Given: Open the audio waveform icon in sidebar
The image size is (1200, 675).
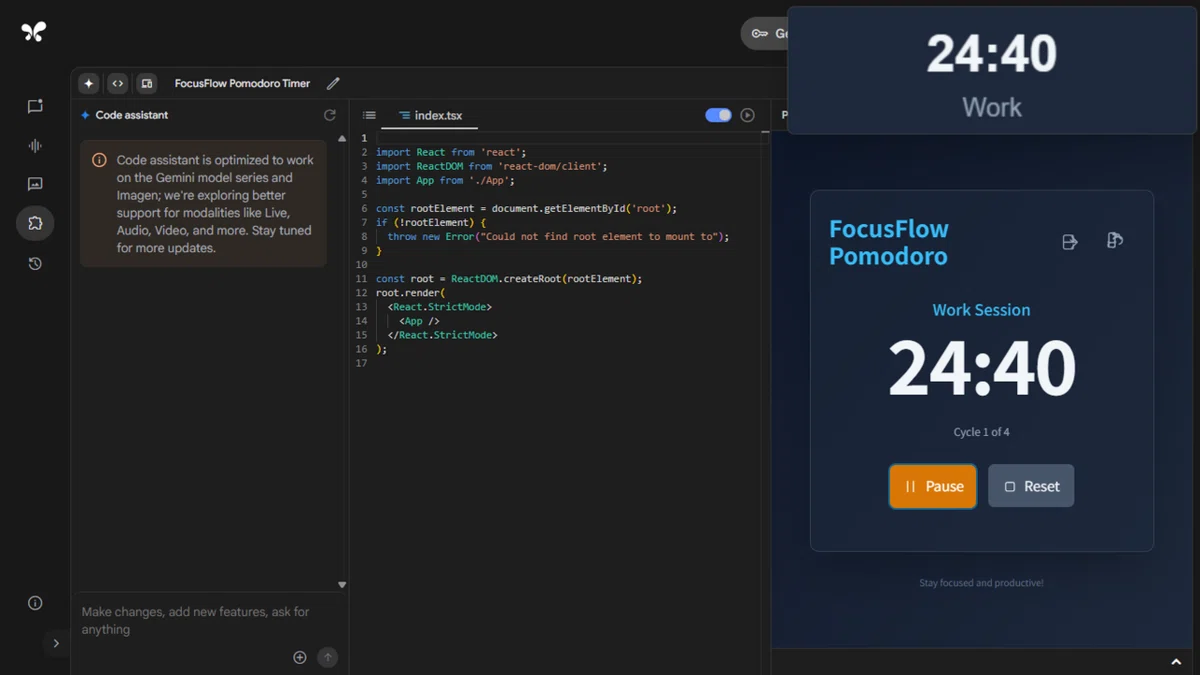Looking at the screenshot, I should click(x=35, y=145).
